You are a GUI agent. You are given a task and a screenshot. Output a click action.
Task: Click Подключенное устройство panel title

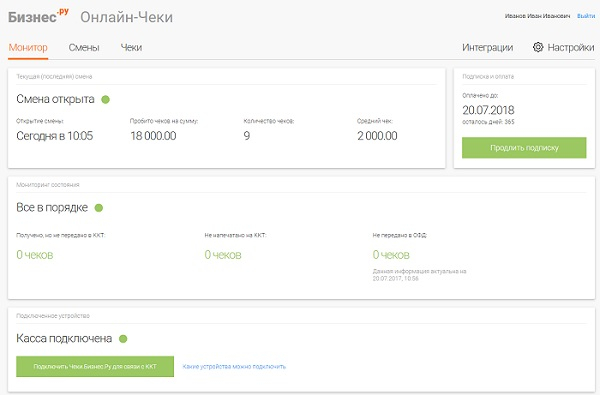pos(53,316)
